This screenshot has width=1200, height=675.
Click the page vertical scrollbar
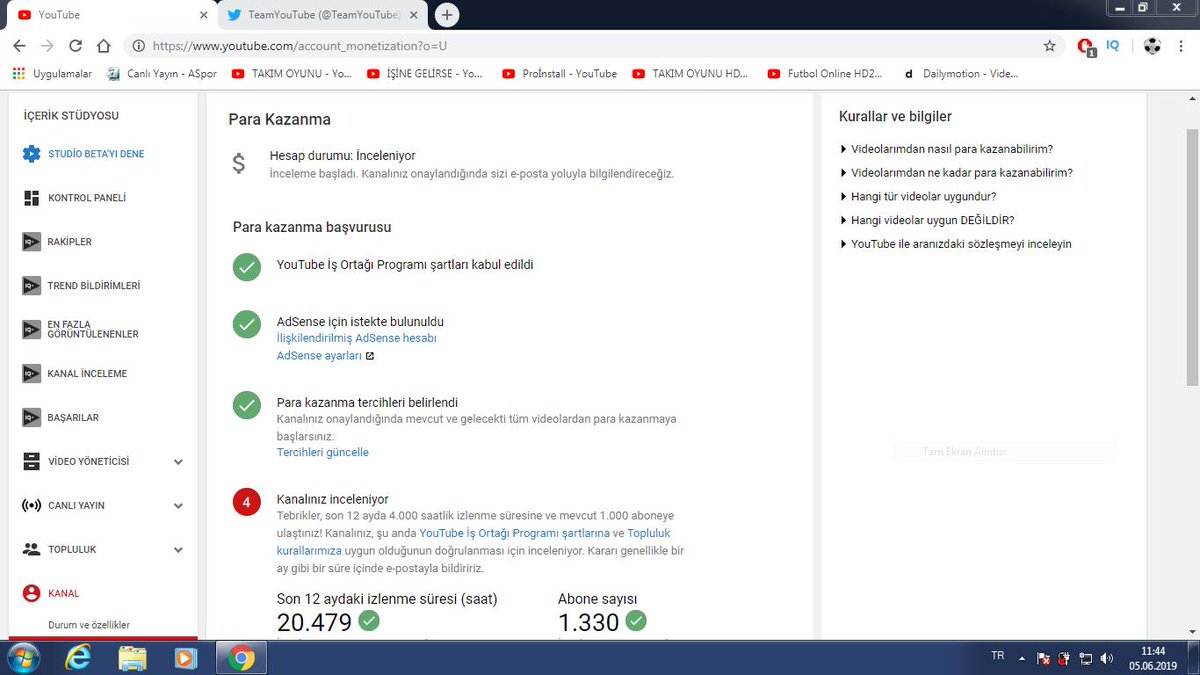click(1192, 258)
